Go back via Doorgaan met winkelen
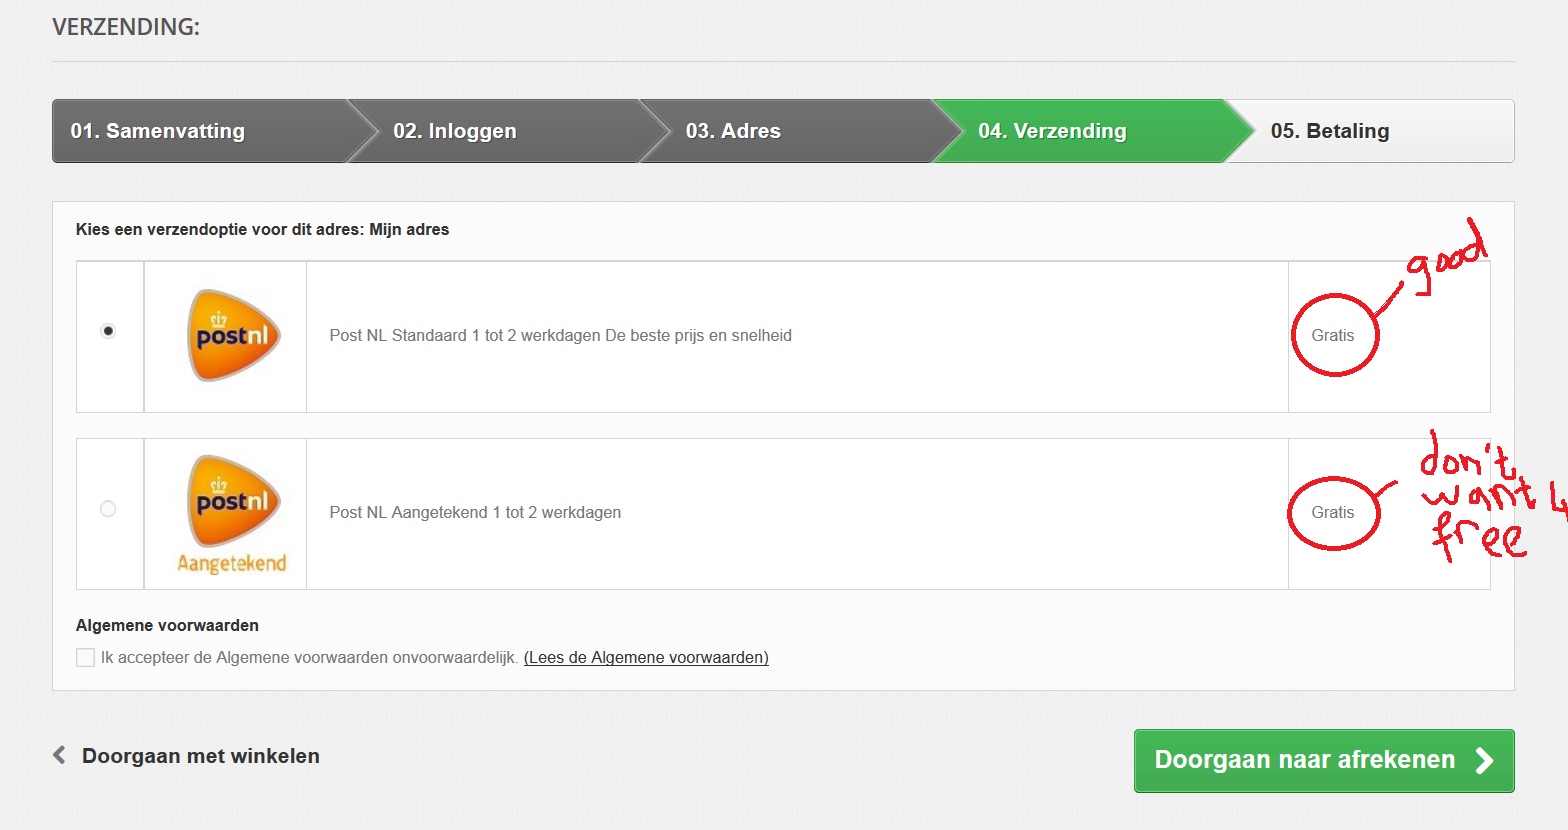Screen dimensions: 1568x830 201,756
